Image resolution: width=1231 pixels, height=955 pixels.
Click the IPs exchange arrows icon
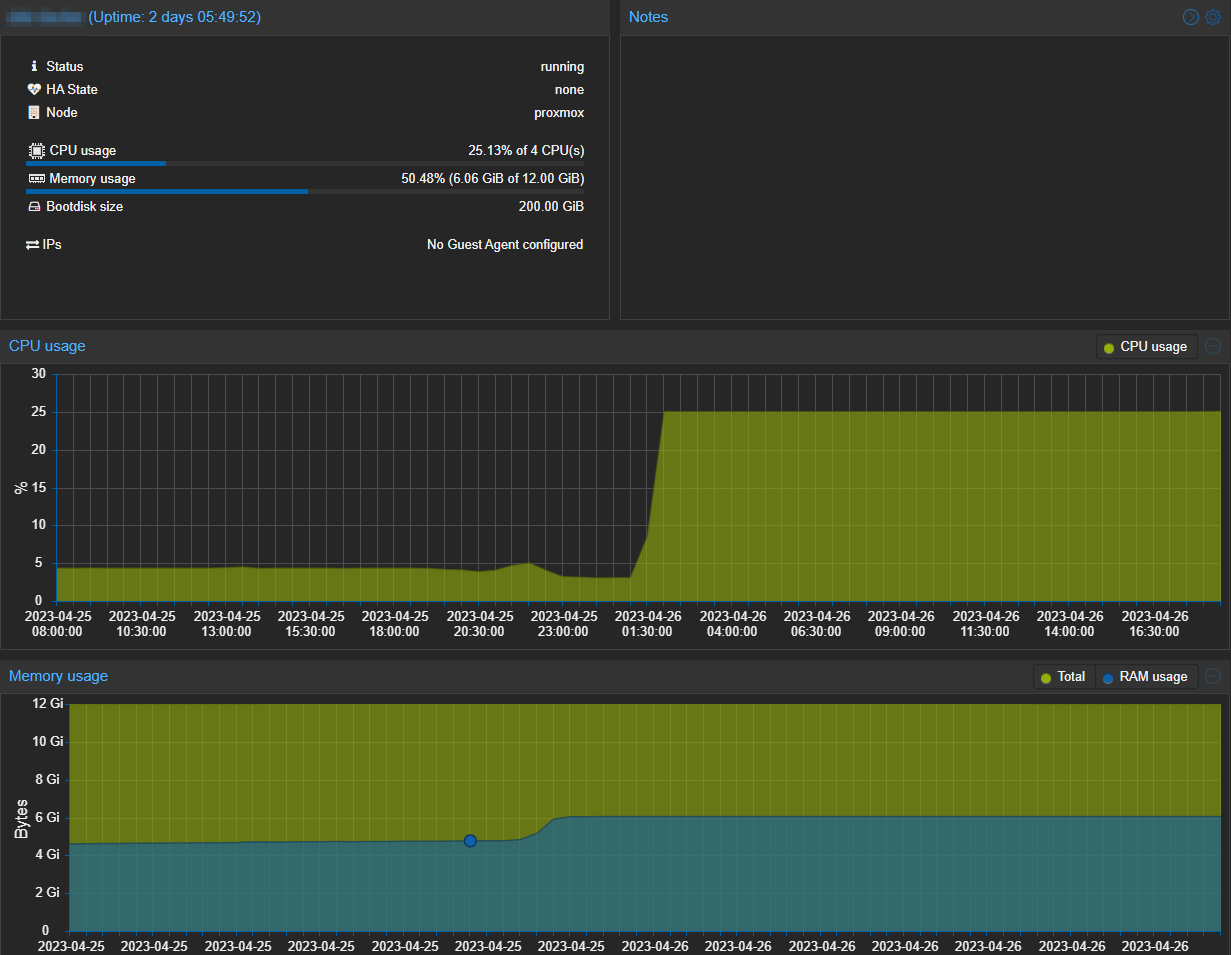pyautogui.click(x=33, y=244)
